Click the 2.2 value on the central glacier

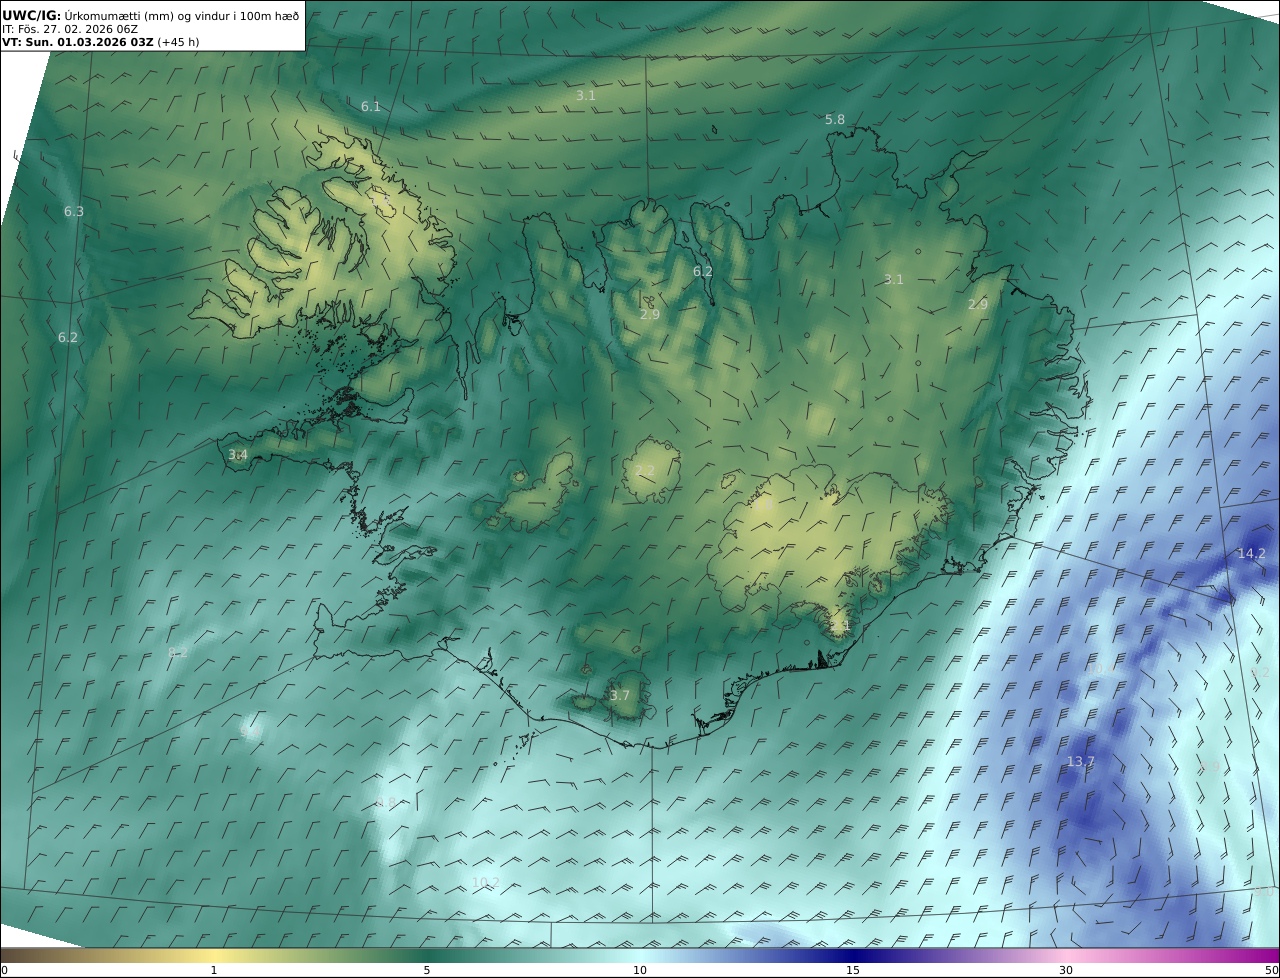click(645, 471)
